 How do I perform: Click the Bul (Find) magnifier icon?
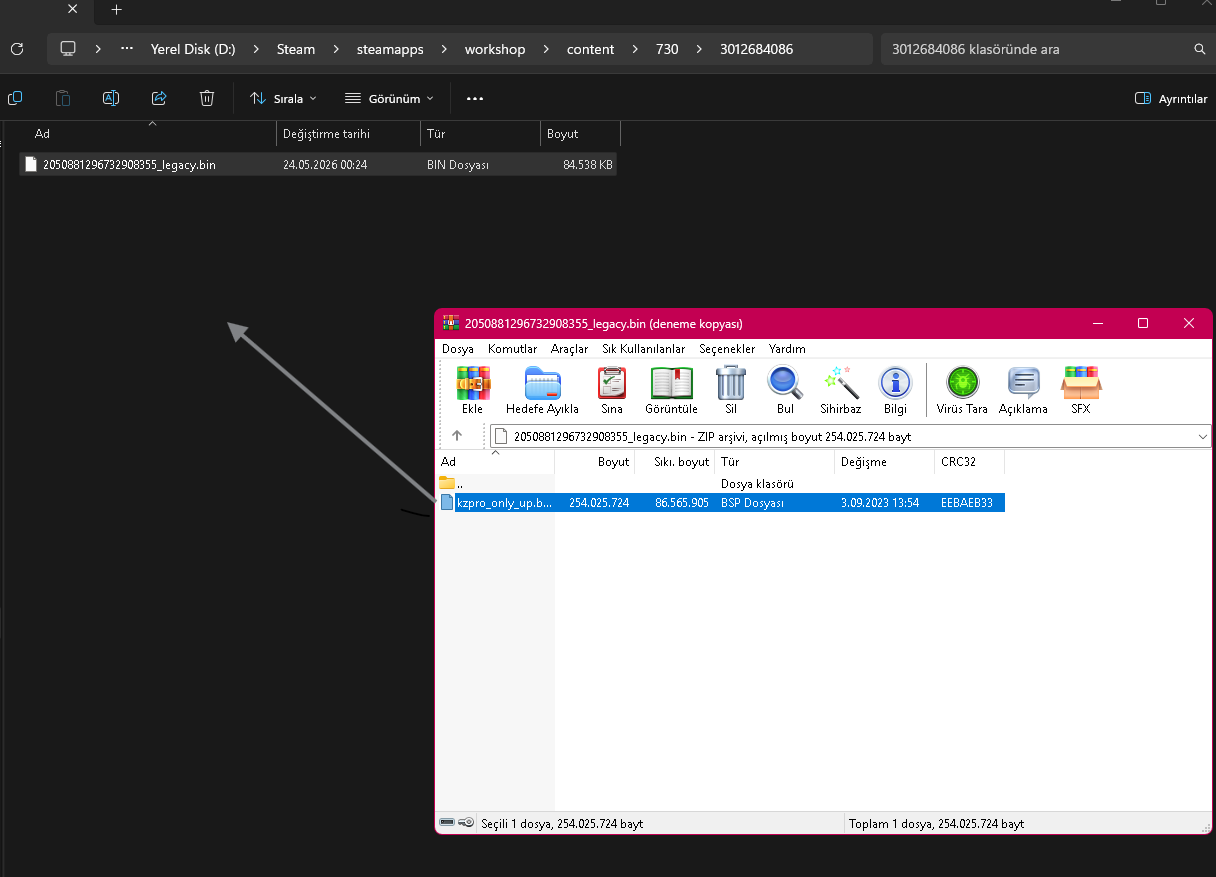pyautogui.click(x=785, y=383)
